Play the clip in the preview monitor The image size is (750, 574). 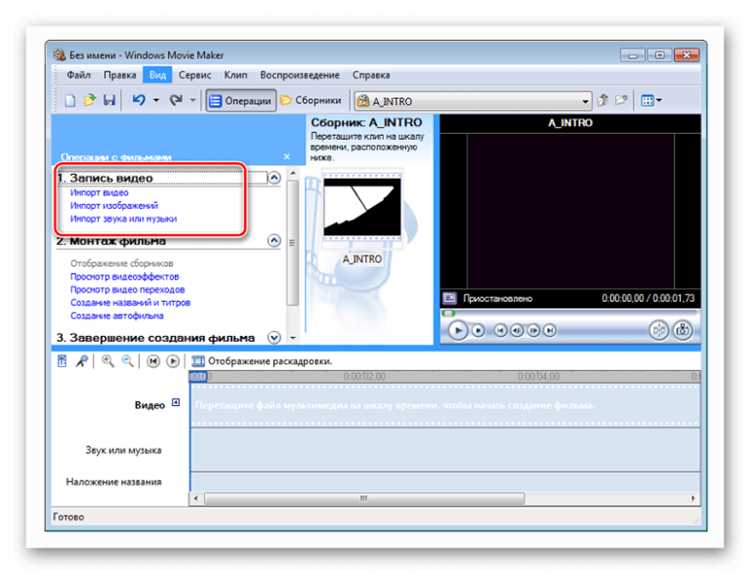click(458, 330)
